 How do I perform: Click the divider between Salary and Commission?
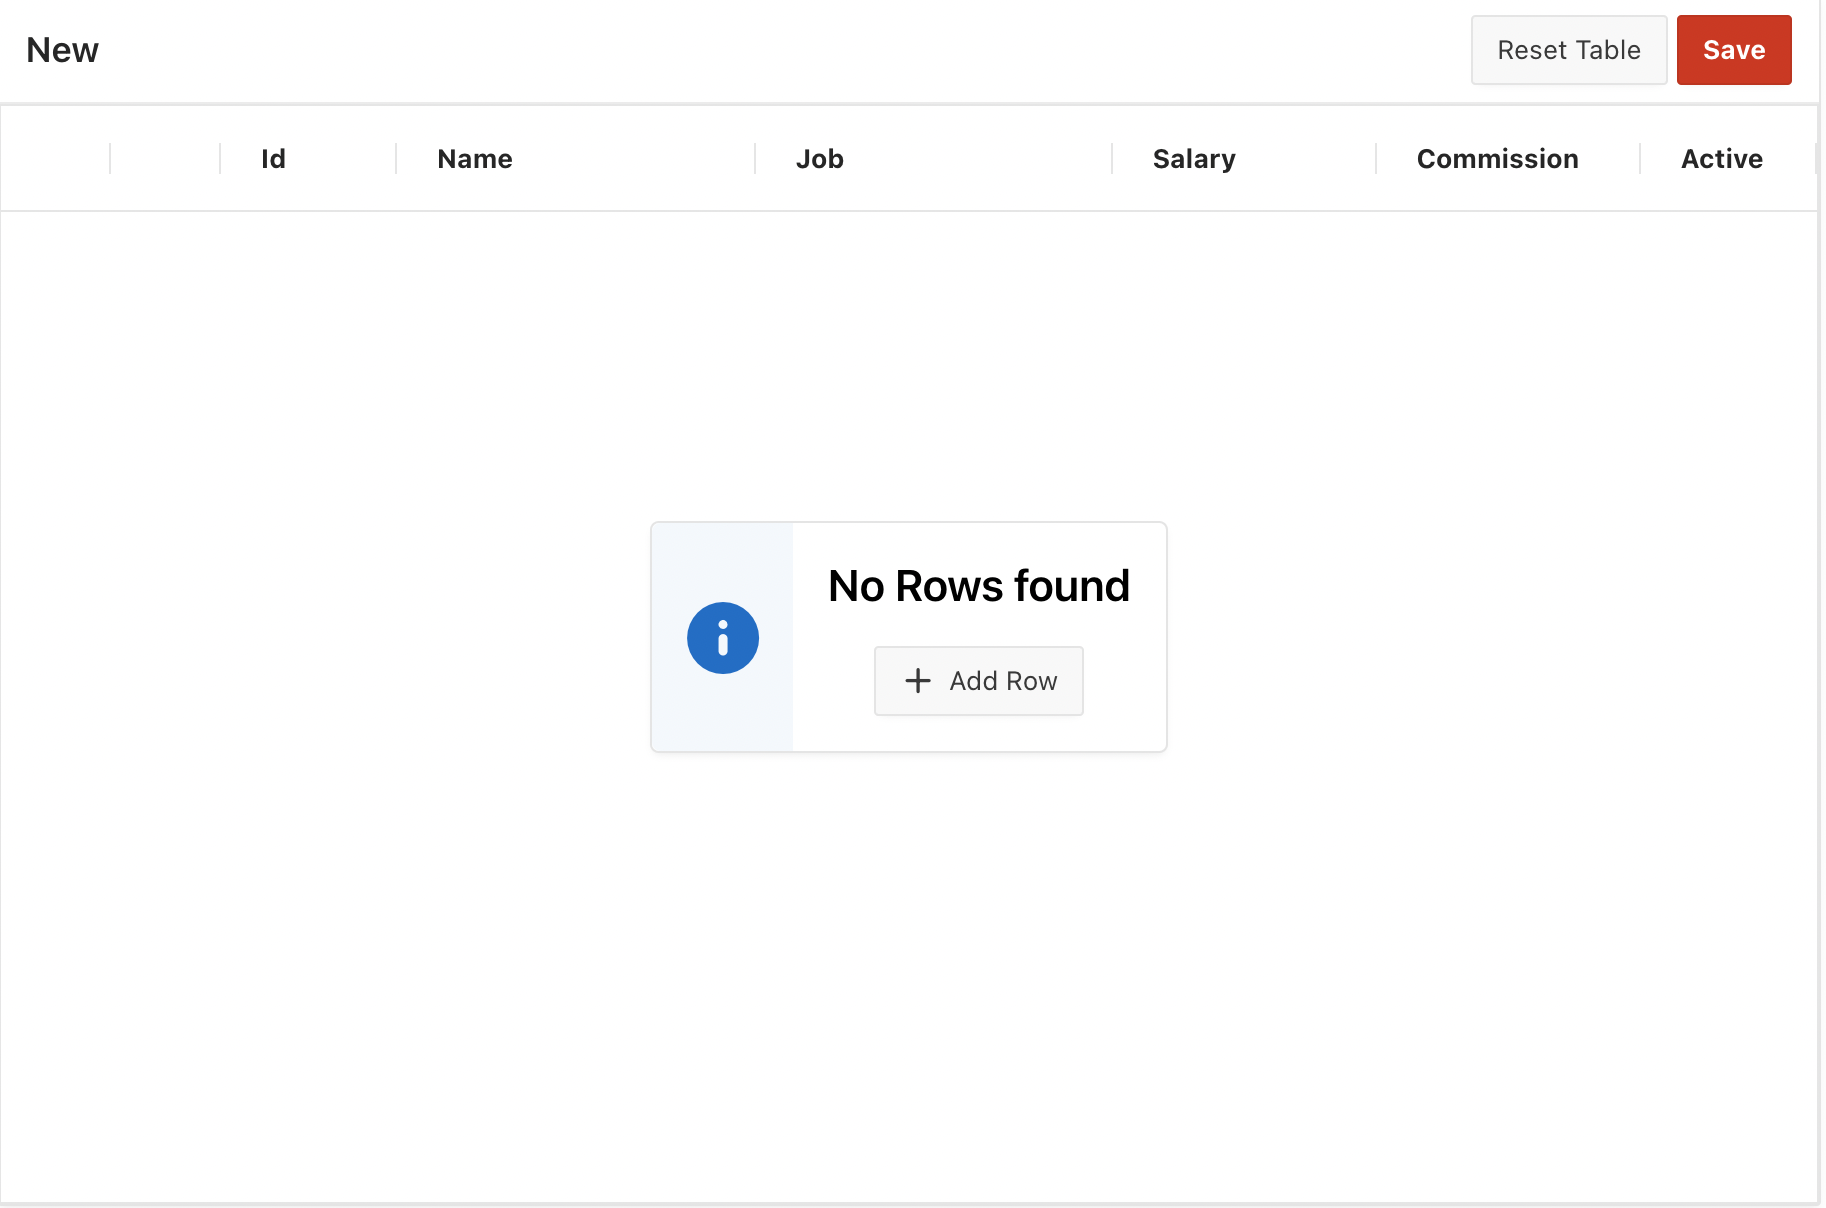pyautogui.click(x=1376, y=159)
